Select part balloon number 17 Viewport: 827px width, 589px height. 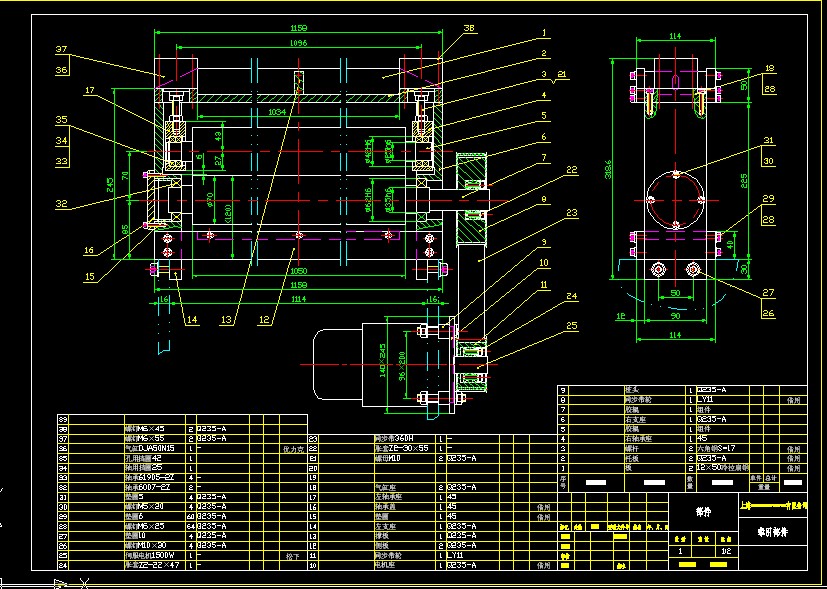(x=89, y=91)
